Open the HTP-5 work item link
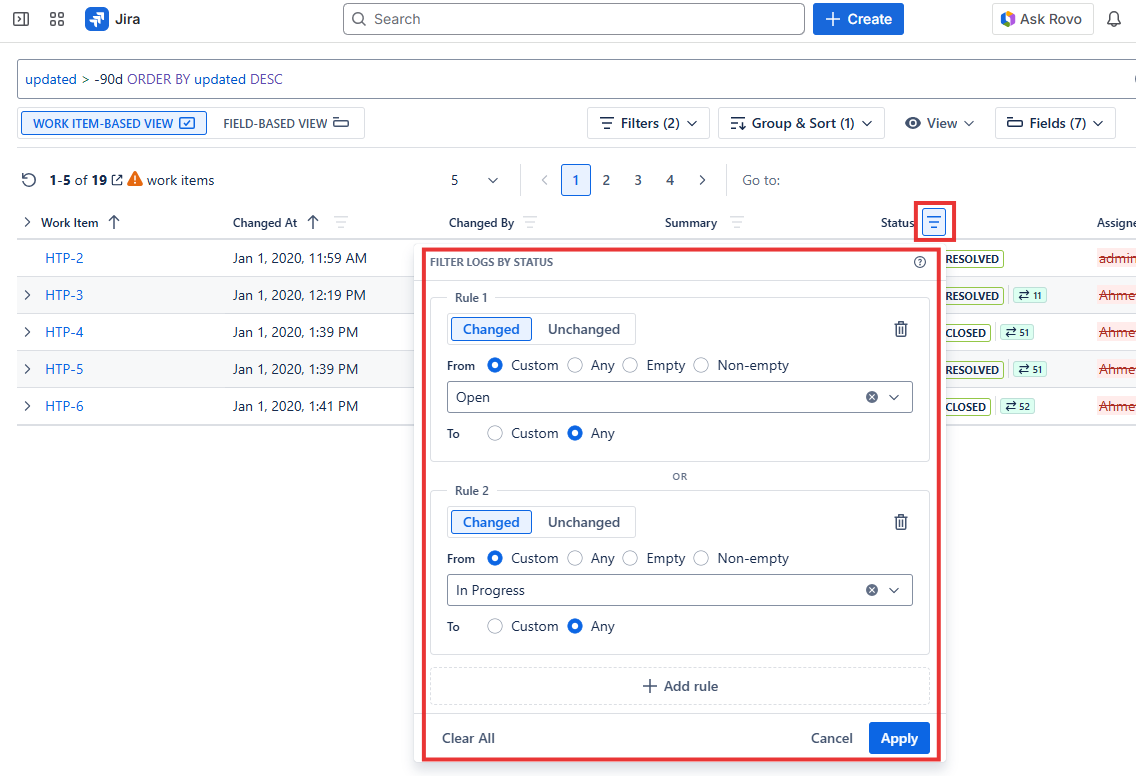The image size is (1136, 776). pos(64,369)
